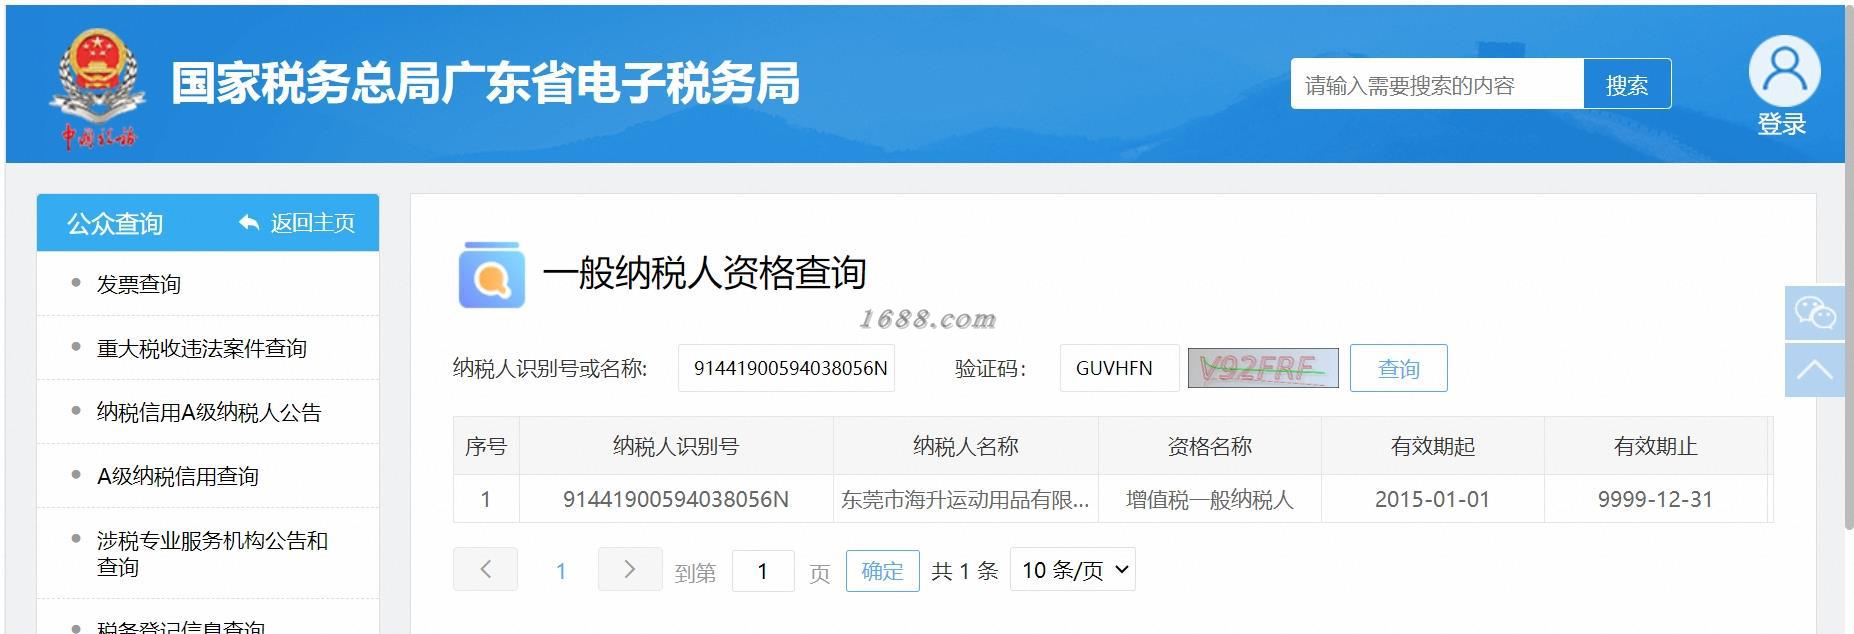This screenshot has width=1854, height=634.
Task: Open the 10 条/页 page size dropdown
Action: pos(1073,569)
